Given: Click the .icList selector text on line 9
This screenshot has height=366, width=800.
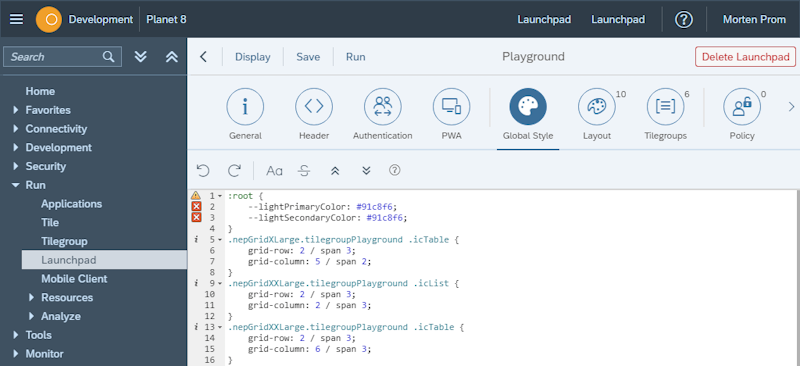Looking at the screenshot, I should tap(431, 283).
